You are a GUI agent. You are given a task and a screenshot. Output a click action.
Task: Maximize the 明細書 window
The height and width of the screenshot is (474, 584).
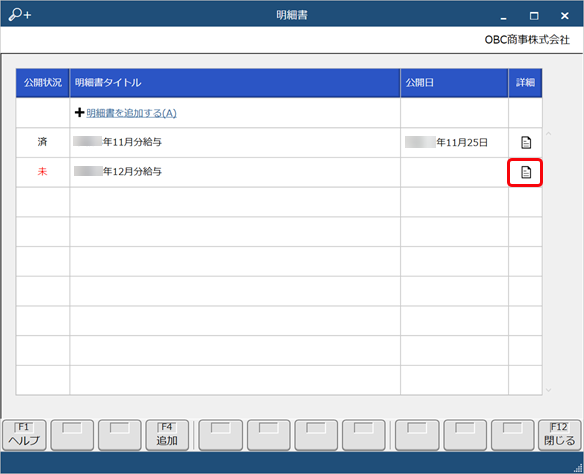(x=534, y=16)
